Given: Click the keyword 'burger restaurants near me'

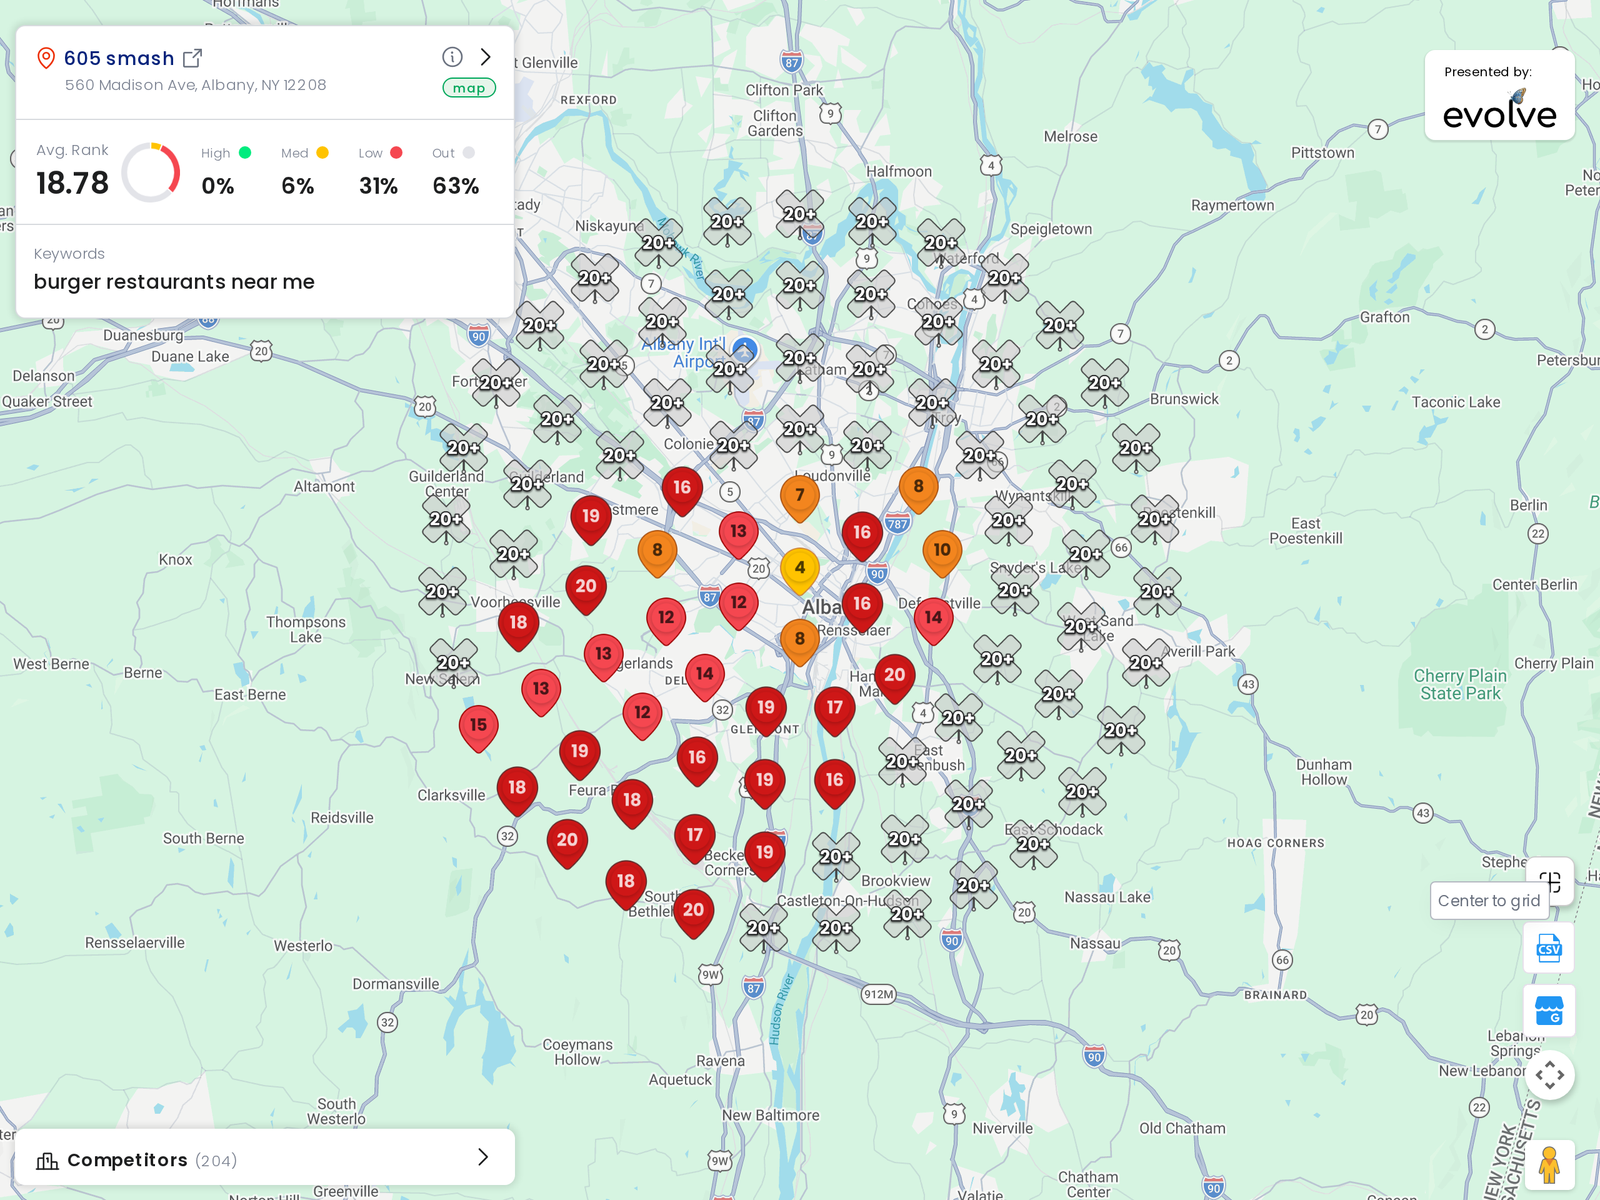Looking at the screenshot, I should coord(174,282).
